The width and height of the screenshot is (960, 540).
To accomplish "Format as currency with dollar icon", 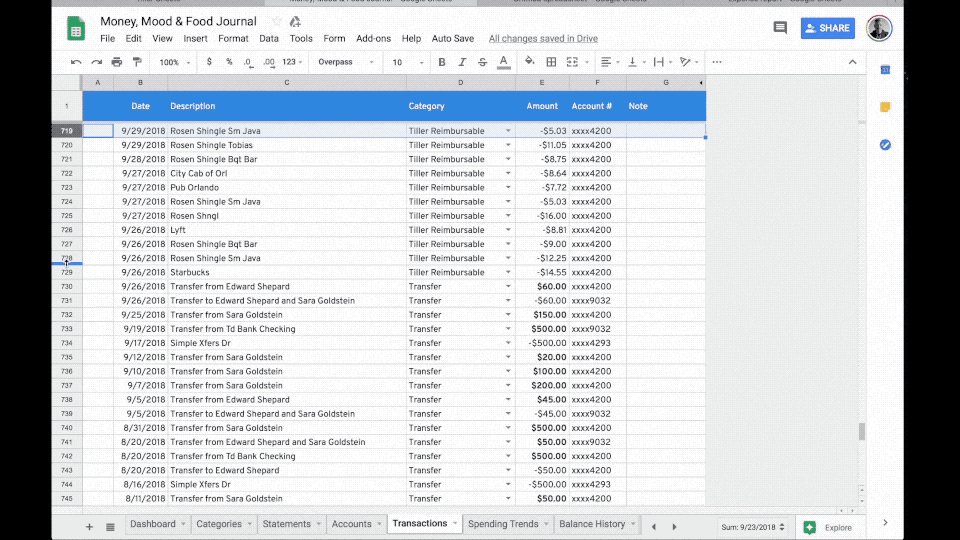I will [209, 62].
